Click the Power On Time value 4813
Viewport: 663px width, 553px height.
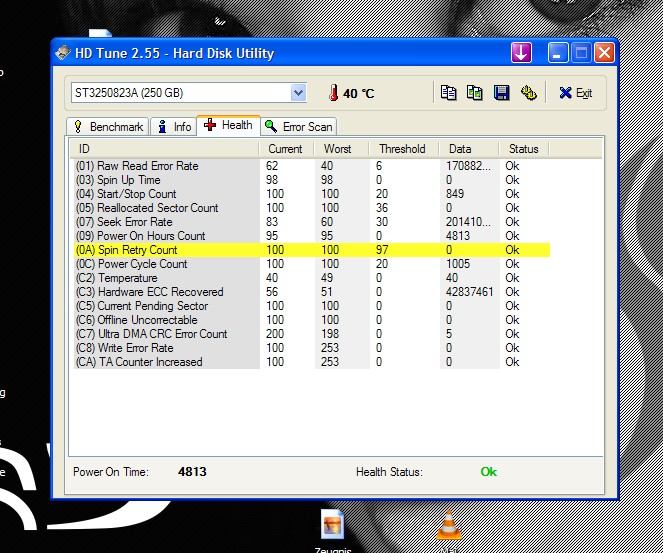[x=192, y=471]
